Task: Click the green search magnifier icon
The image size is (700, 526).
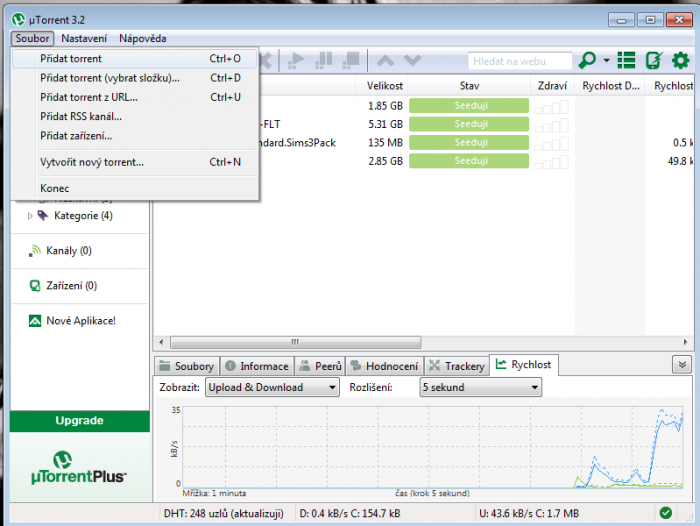Action: click(588, 61)
